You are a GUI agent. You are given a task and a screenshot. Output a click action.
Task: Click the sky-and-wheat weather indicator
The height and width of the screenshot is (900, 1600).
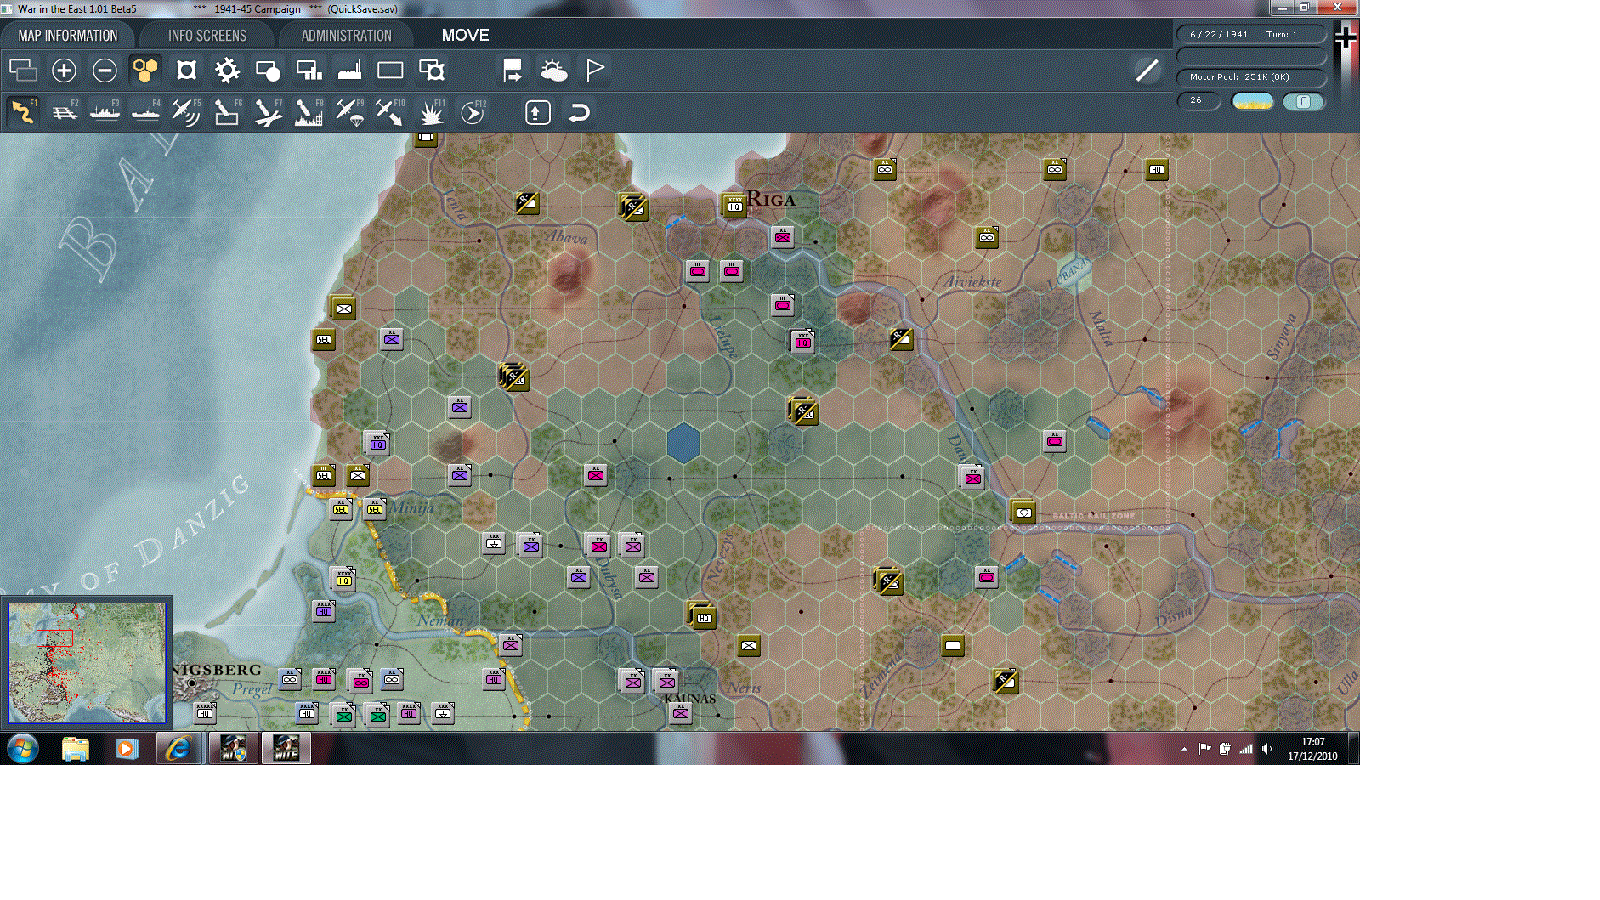(x=1252, y=101)
